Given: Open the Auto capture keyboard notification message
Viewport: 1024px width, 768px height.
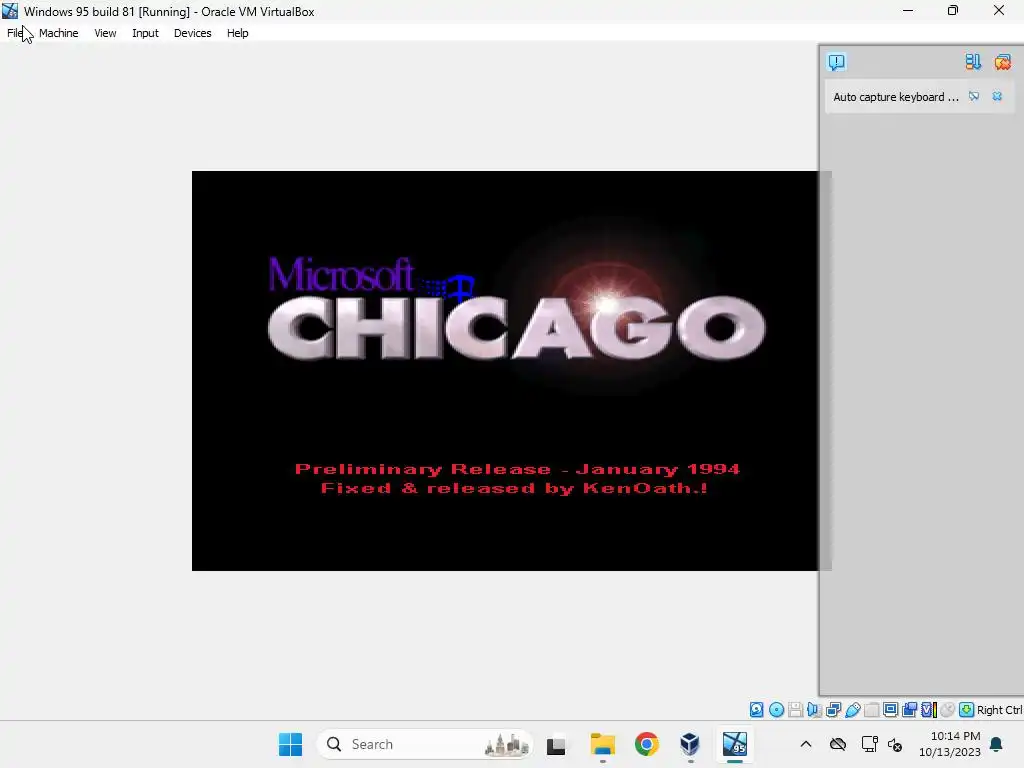Looking at the screenshot, I should click(x=896, y=97).
